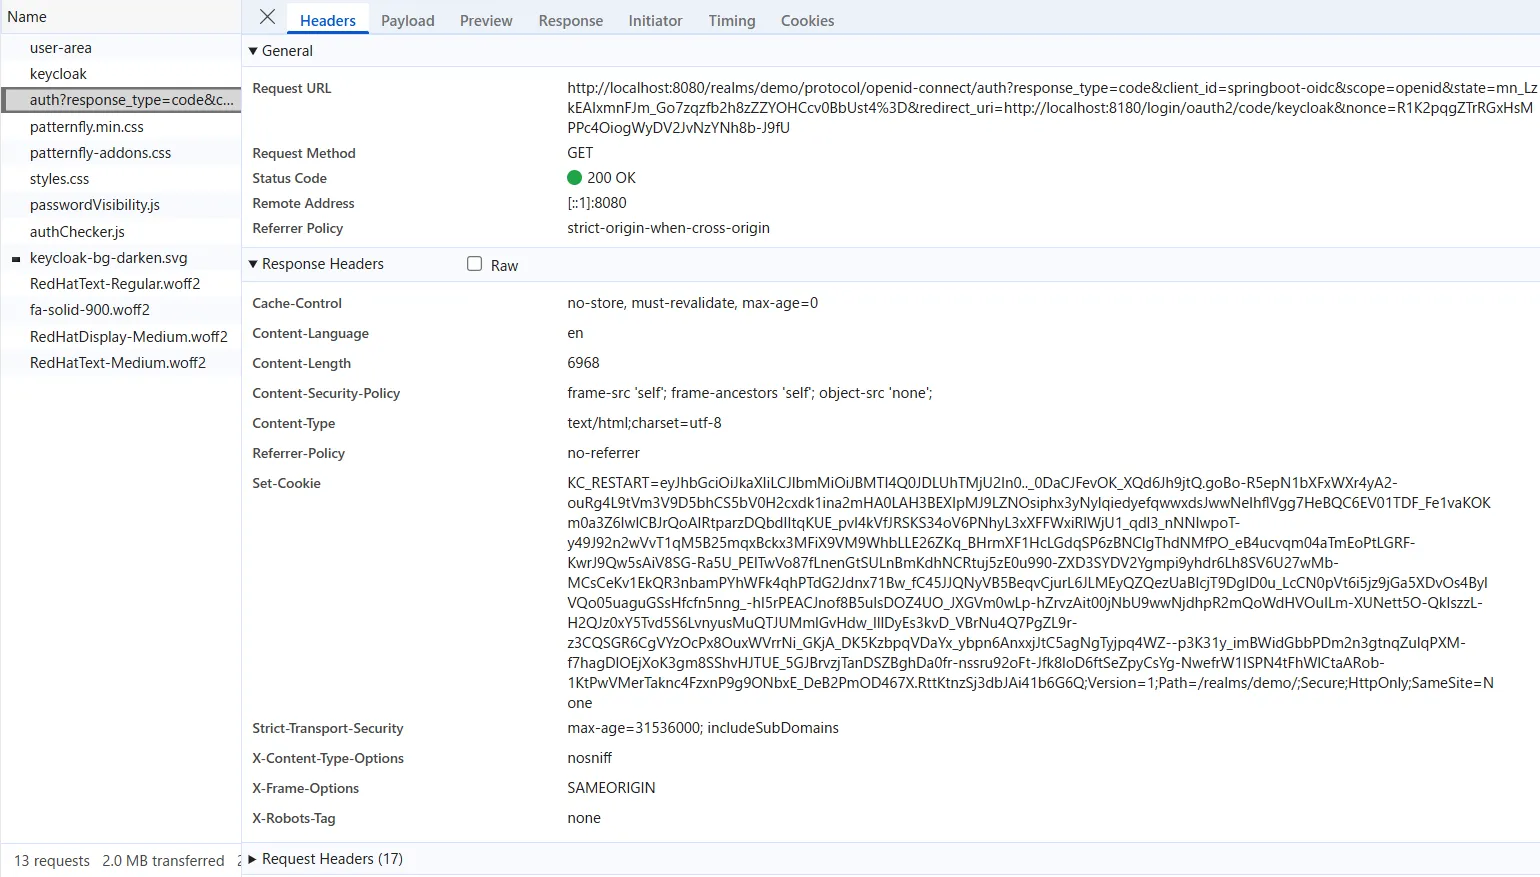Open the Initiator tab

[655, 20]
